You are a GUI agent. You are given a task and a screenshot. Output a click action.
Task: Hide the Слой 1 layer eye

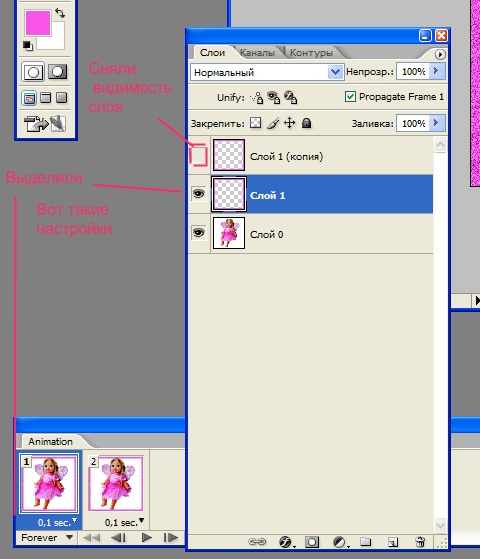(x=199, y=194)
